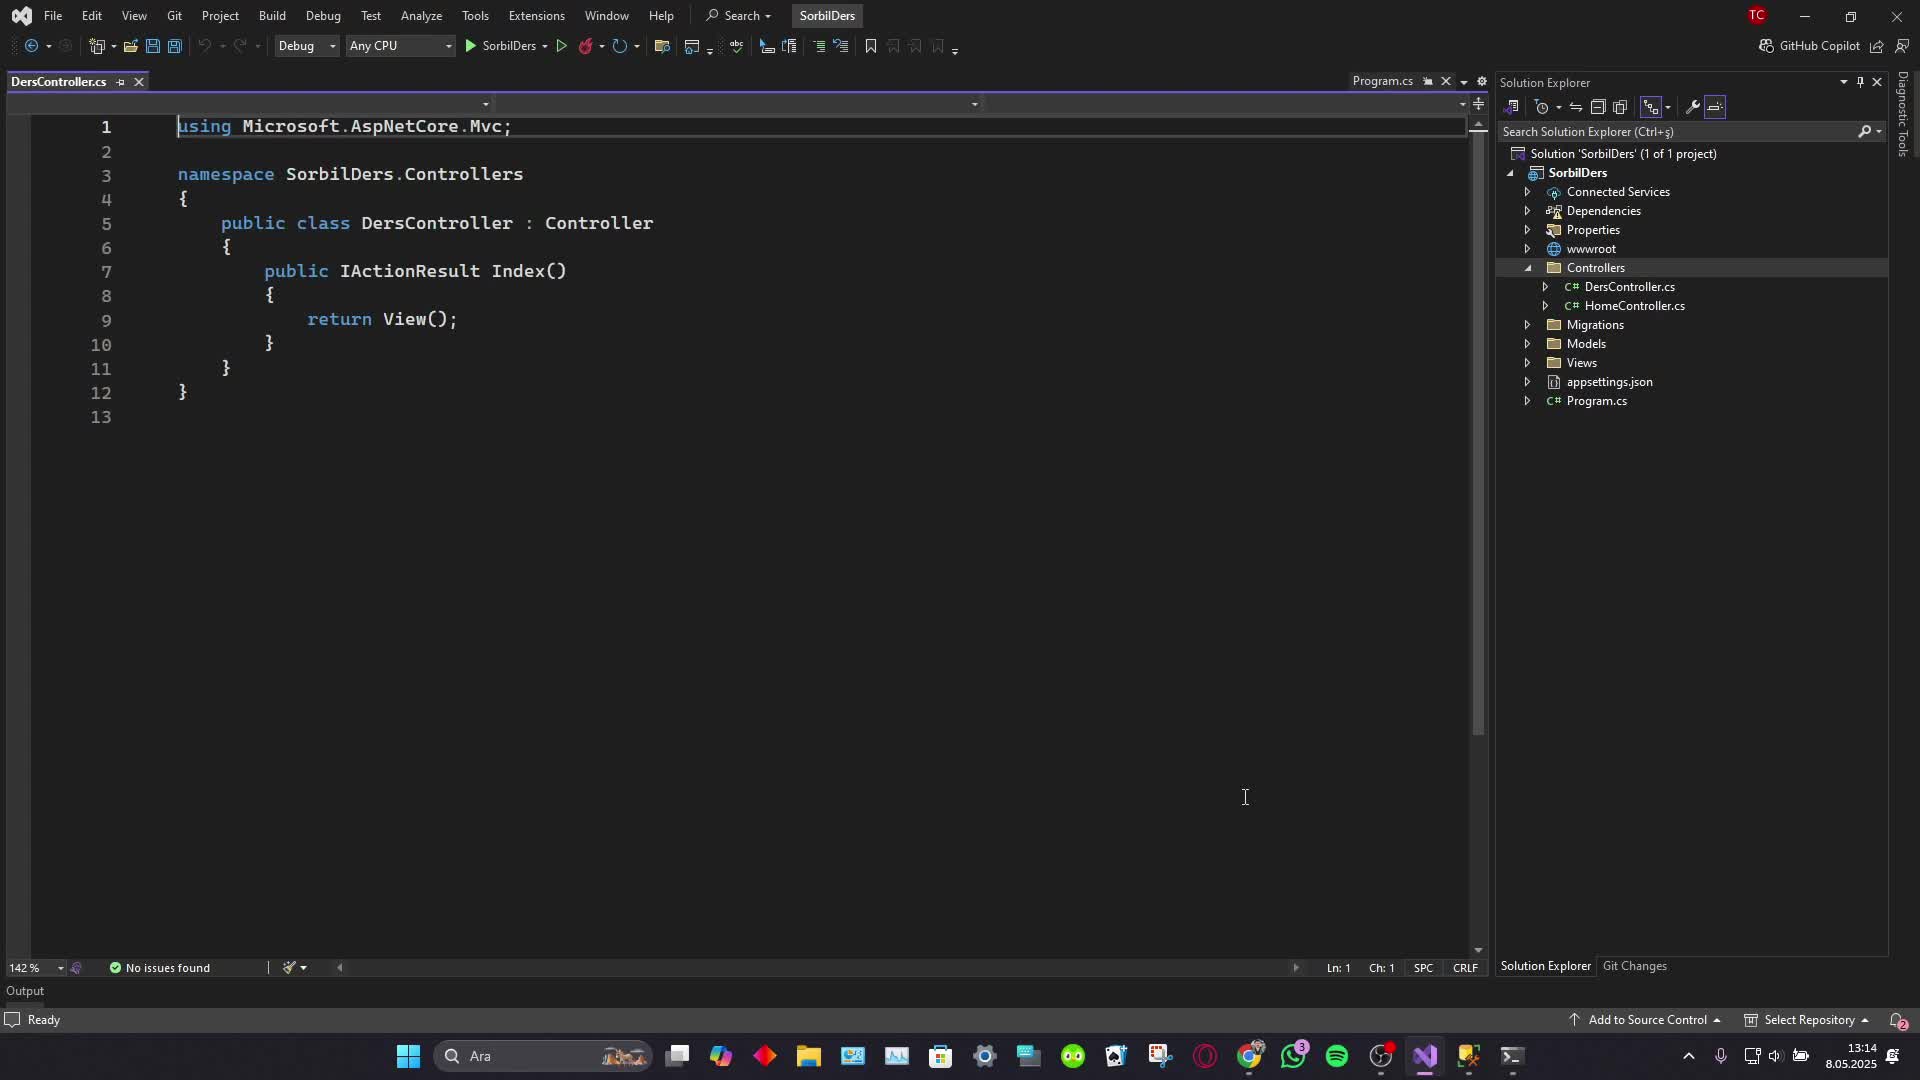Image resolution: width=1920 pixels, height=1080 pixels.
Task: Click the No issues found indicator
Action: 160,968
